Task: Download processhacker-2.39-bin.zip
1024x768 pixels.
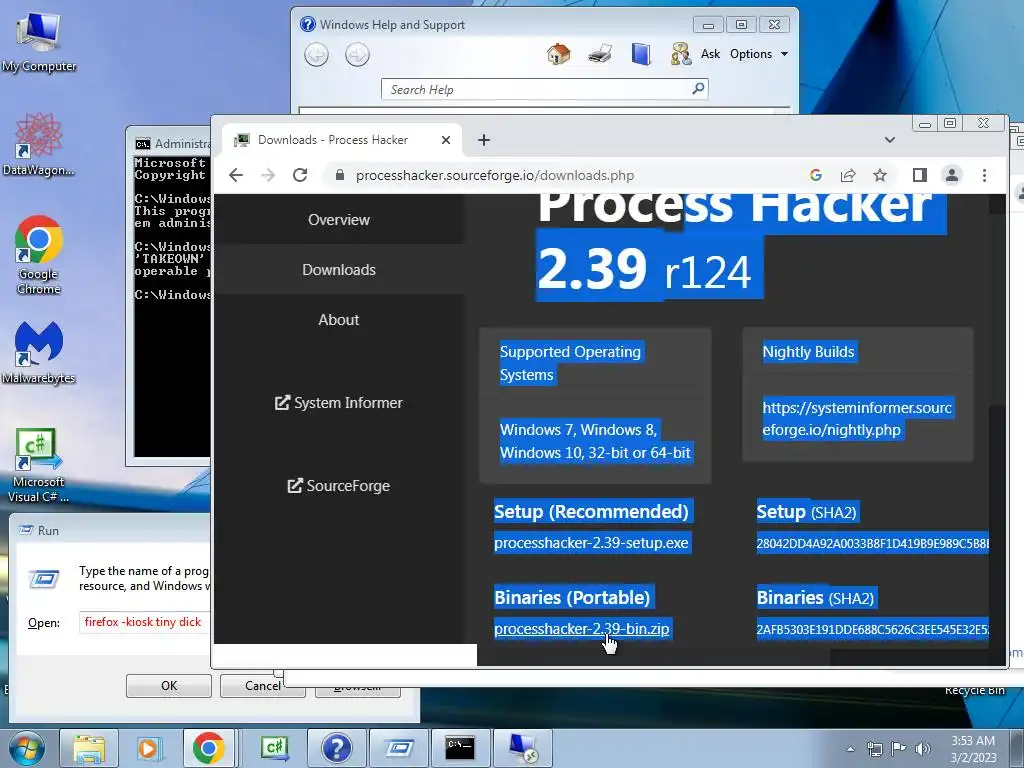Action: click(x=582, y=628)
